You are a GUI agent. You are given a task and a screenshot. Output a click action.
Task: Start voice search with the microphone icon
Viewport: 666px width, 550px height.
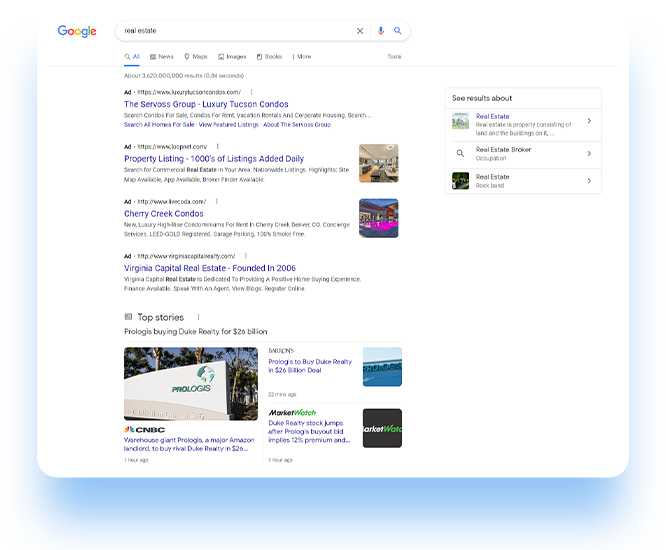point(381,31)
